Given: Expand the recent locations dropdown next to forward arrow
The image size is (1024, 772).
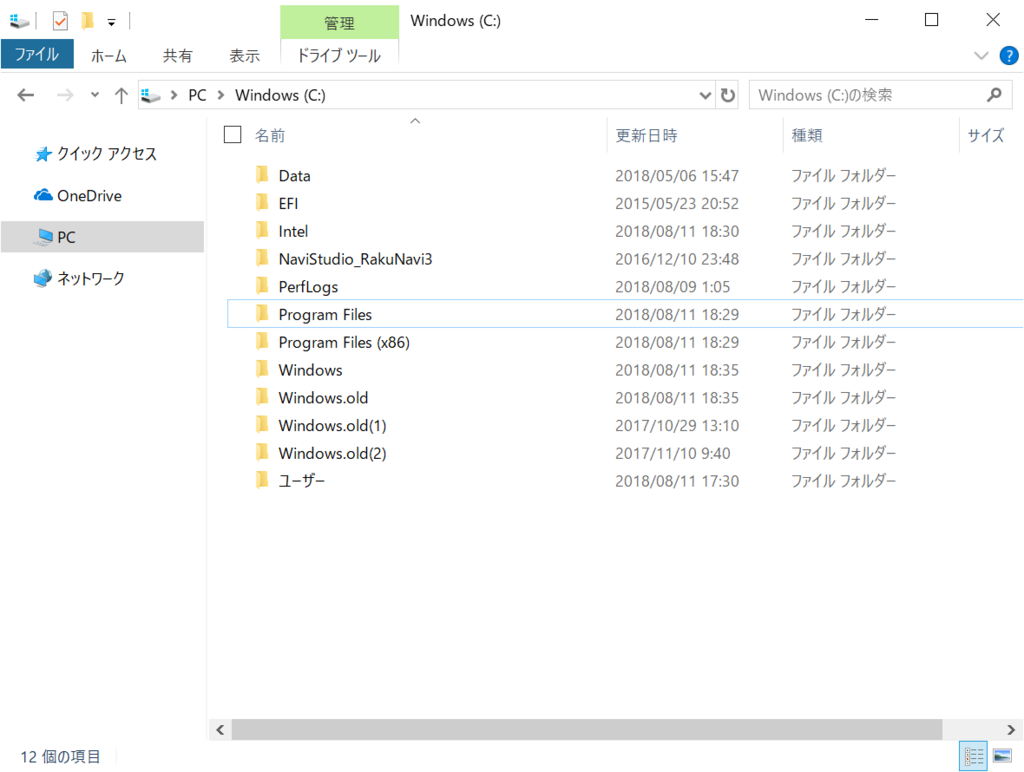Looking at the screenshot, I should 95,94.
